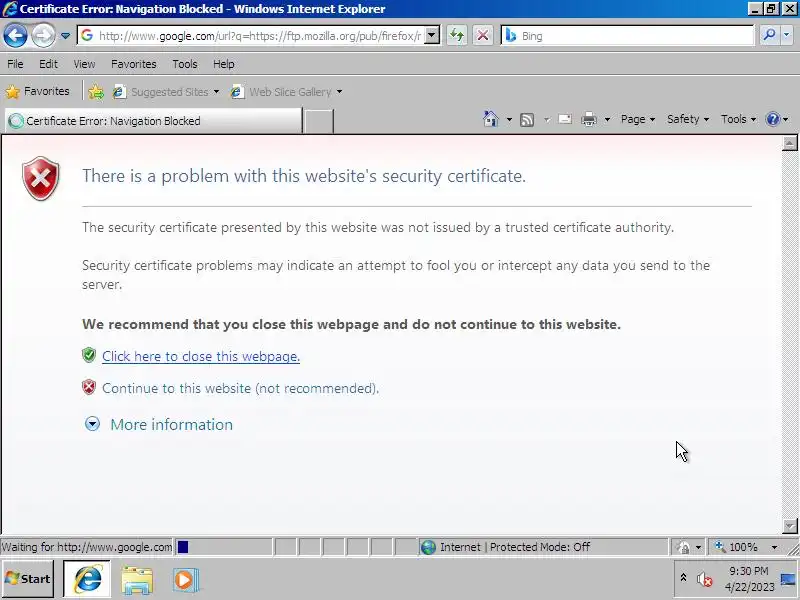Click the Web Slice Gallery IE icon

[237, 92]
